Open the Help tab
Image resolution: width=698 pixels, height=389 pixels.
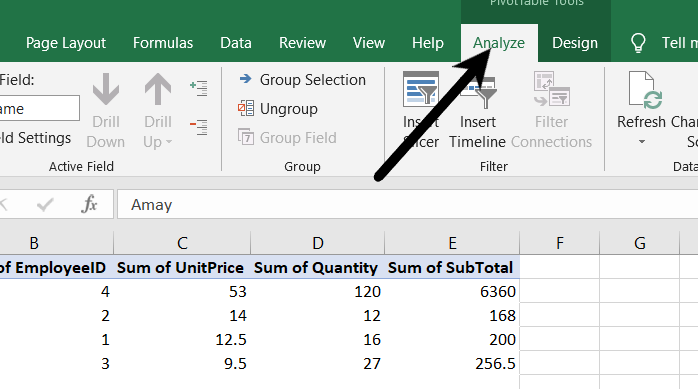pos(427,43)
